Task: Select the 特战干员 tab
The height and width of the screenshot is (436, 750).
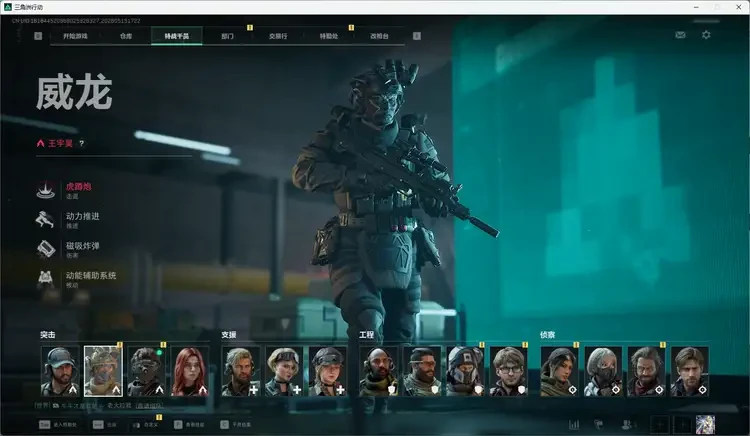Action: tap(176, 36)
